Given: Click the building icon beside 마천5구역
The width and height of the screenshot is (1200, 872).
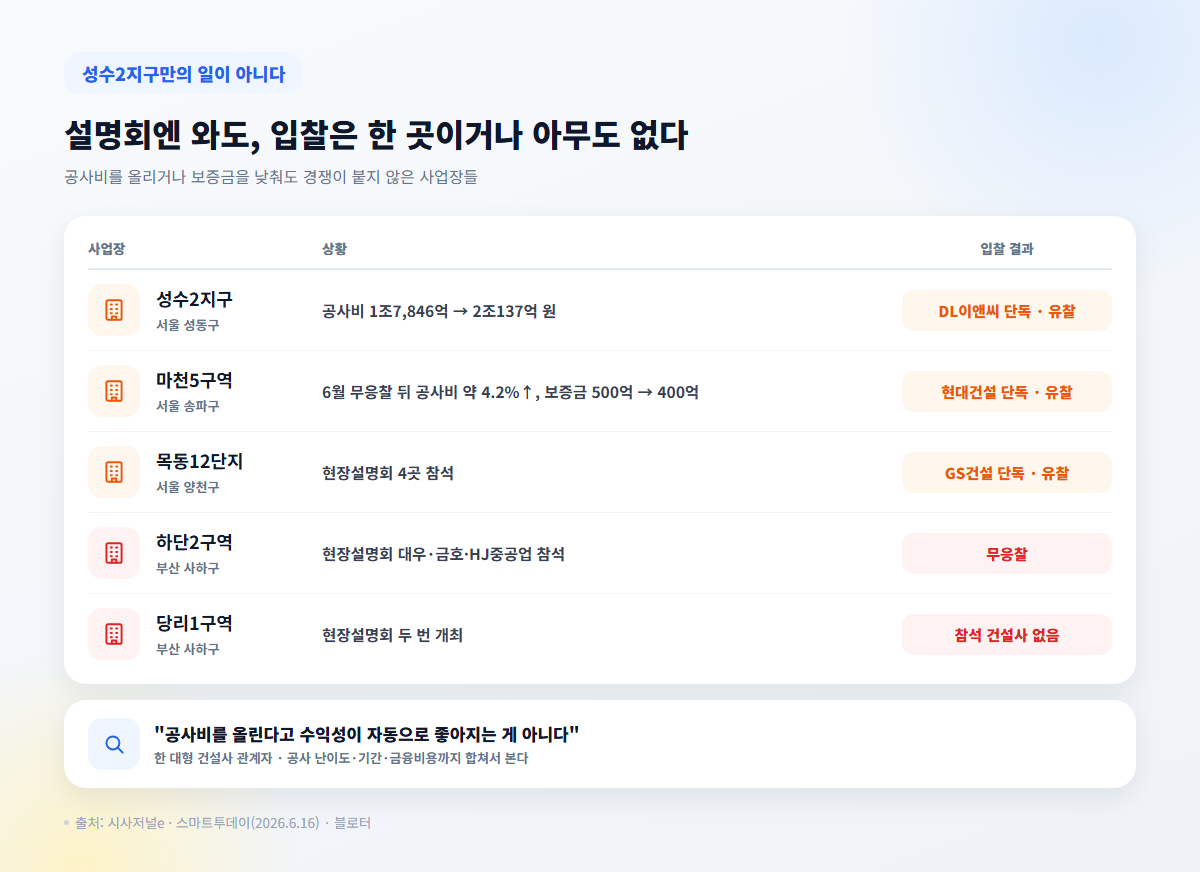Looking at the screenshot, I should click(114, 391).
